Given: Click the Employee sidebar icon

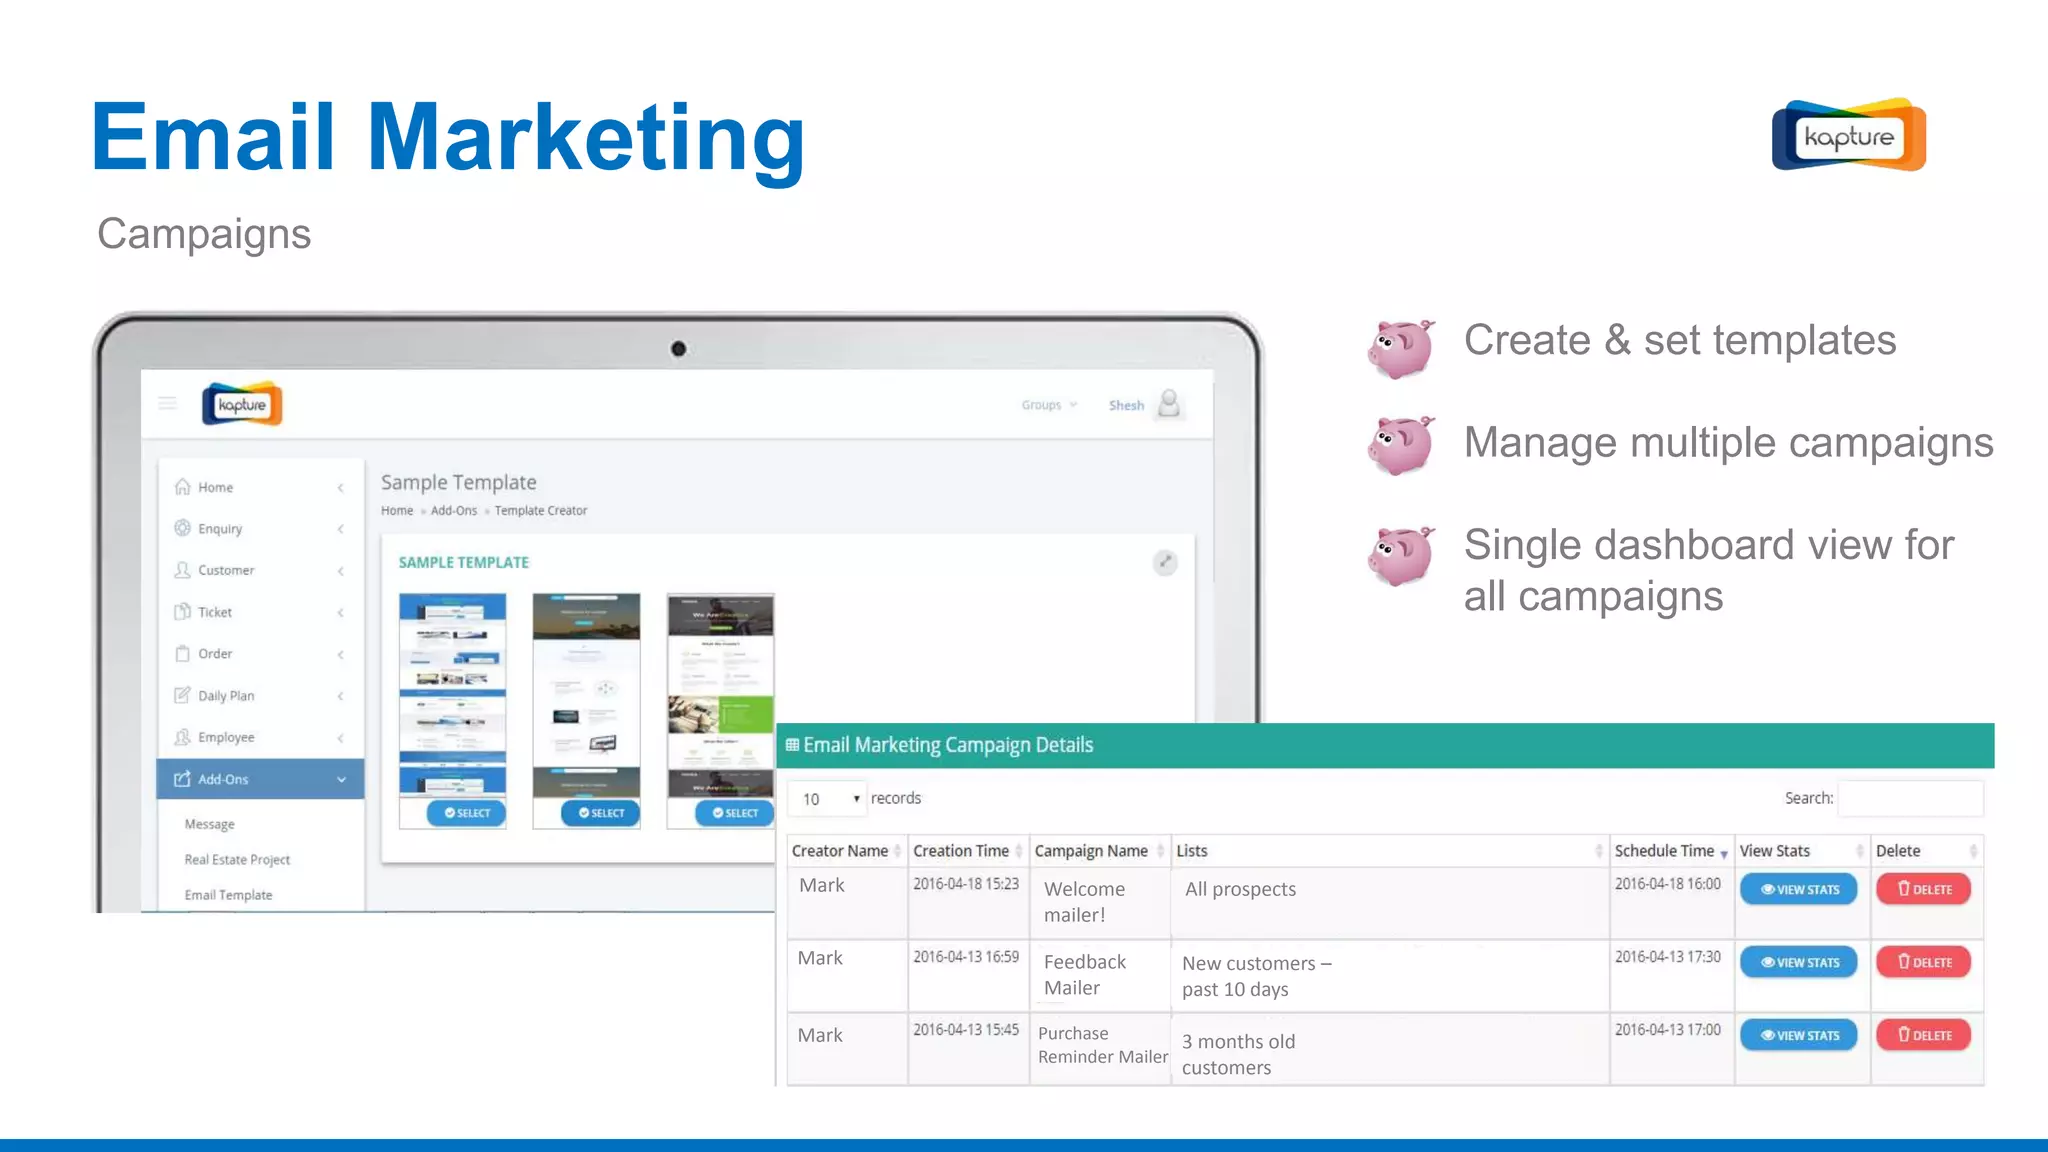Looking at the screenshot, I should [182, 737].
